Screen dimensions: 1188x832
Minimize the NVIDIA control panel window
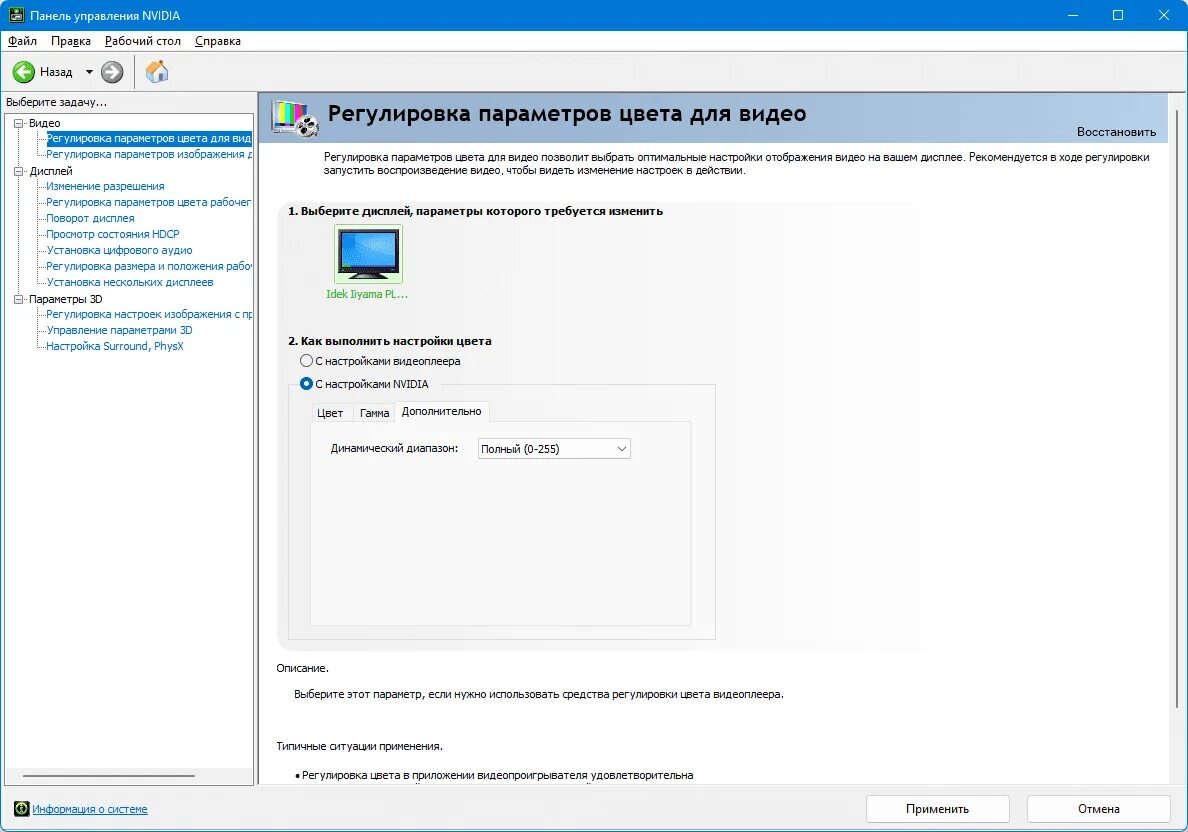[x=1072, y=15]
